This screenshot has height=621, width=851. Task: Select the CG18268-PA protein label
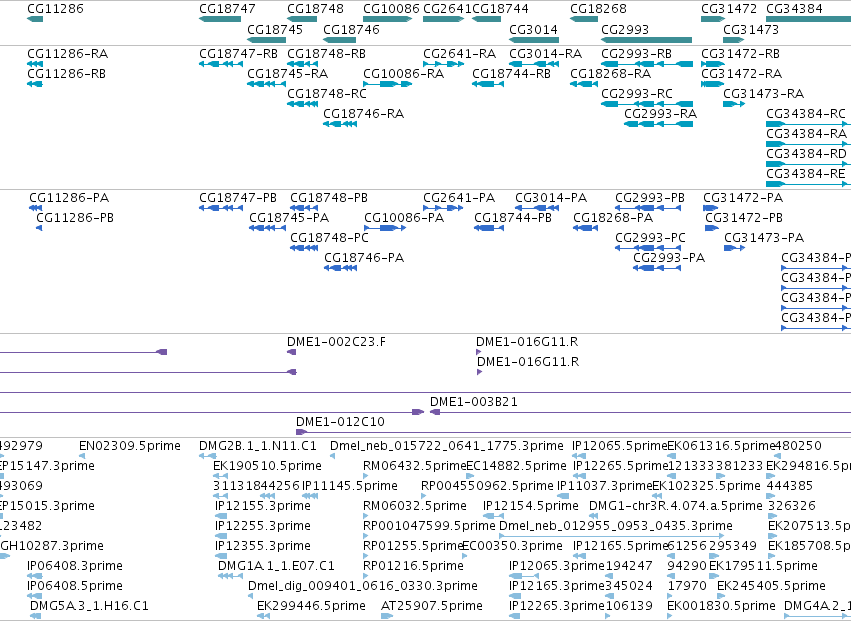click(613, 218)
